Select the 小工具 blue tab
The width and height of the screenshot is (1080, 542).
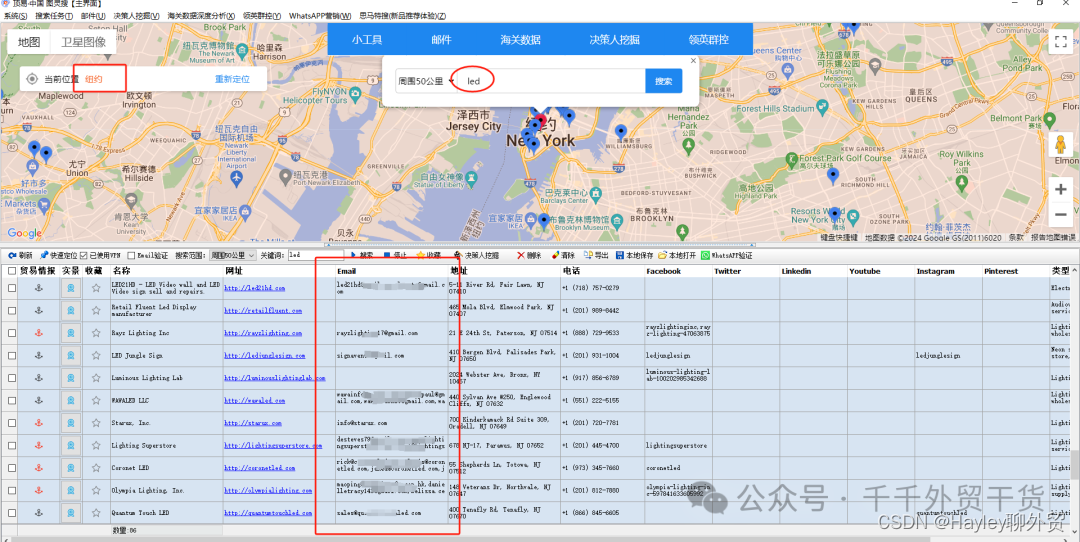(366, 39)
